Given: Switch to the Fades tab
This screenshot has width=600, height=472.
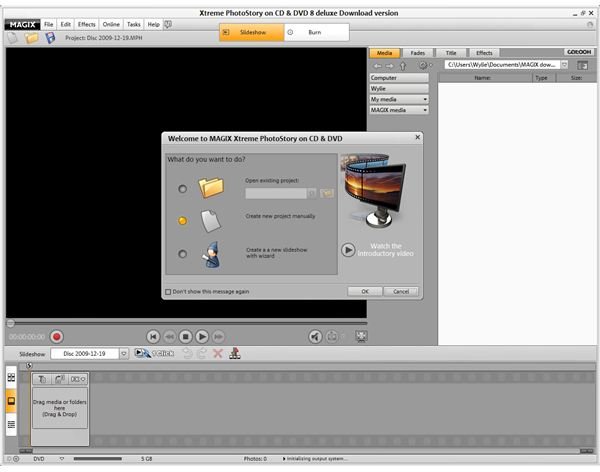Looking at the screenshot, I should [417, 53].
